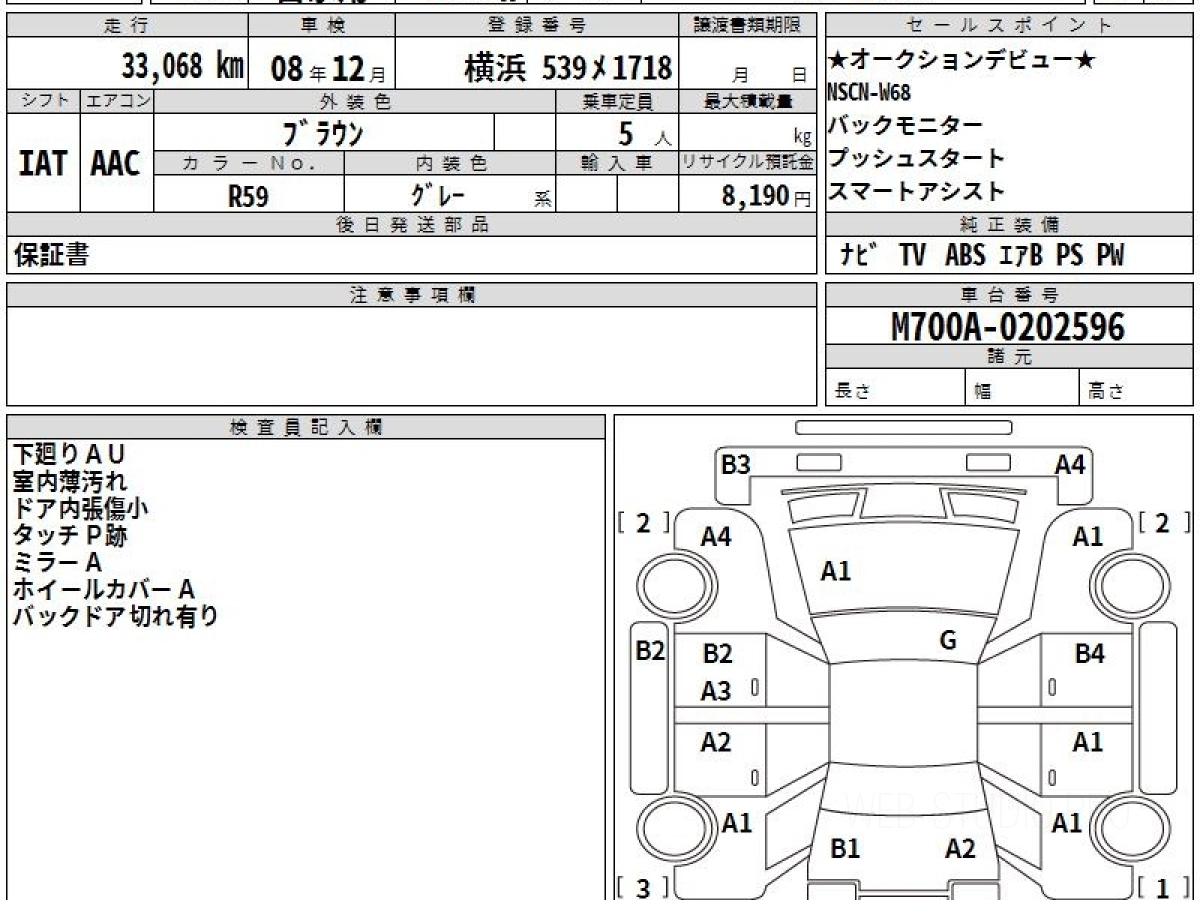Select the B1 mark on rear diagram
Image resolution: width=1200 pixels, height=900 pixels.
tap(845, 848)
